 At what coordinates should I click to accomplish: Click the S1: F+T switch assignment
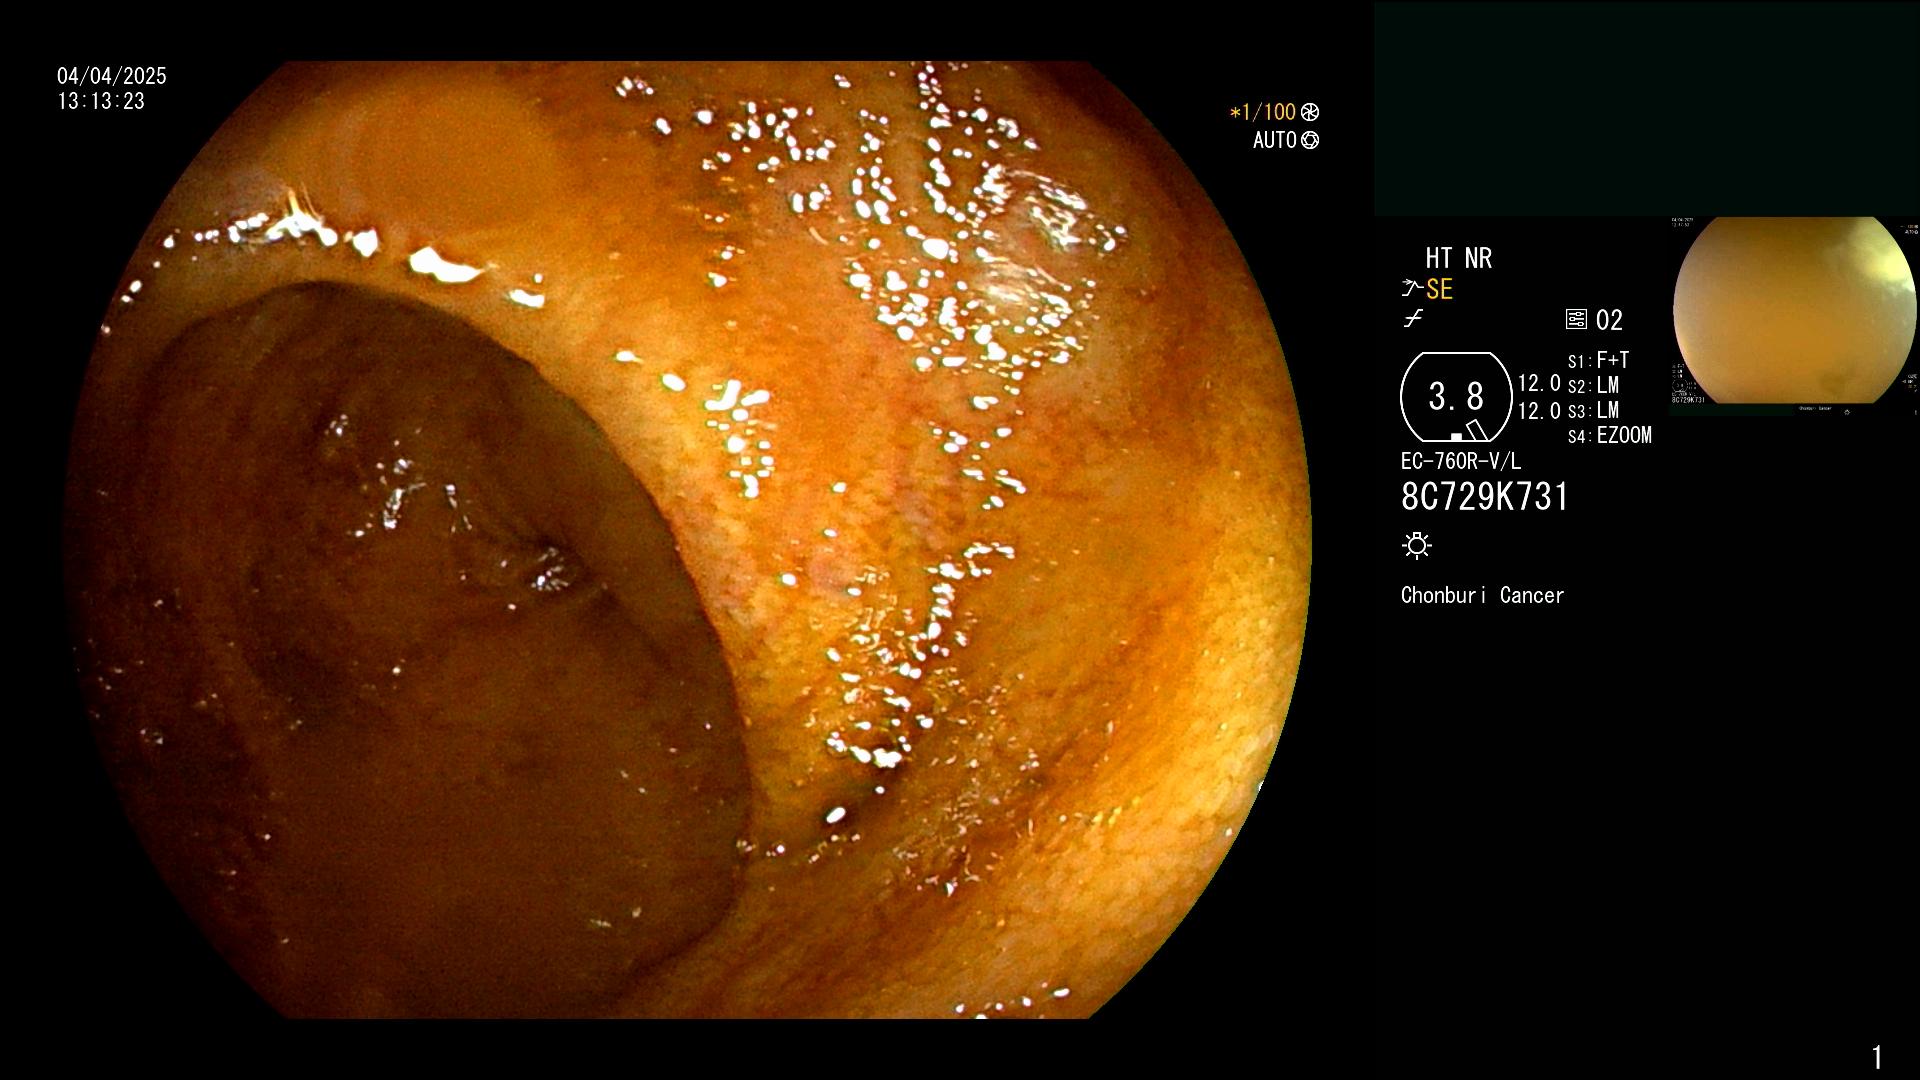[x=1598, y=360]
